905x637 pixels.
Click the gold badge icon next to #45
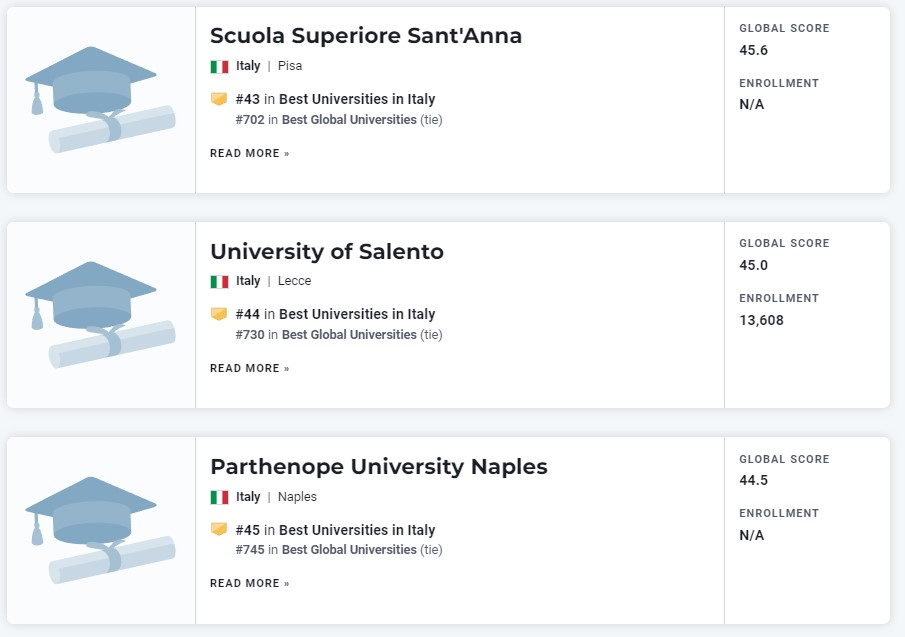pos(219,529)
